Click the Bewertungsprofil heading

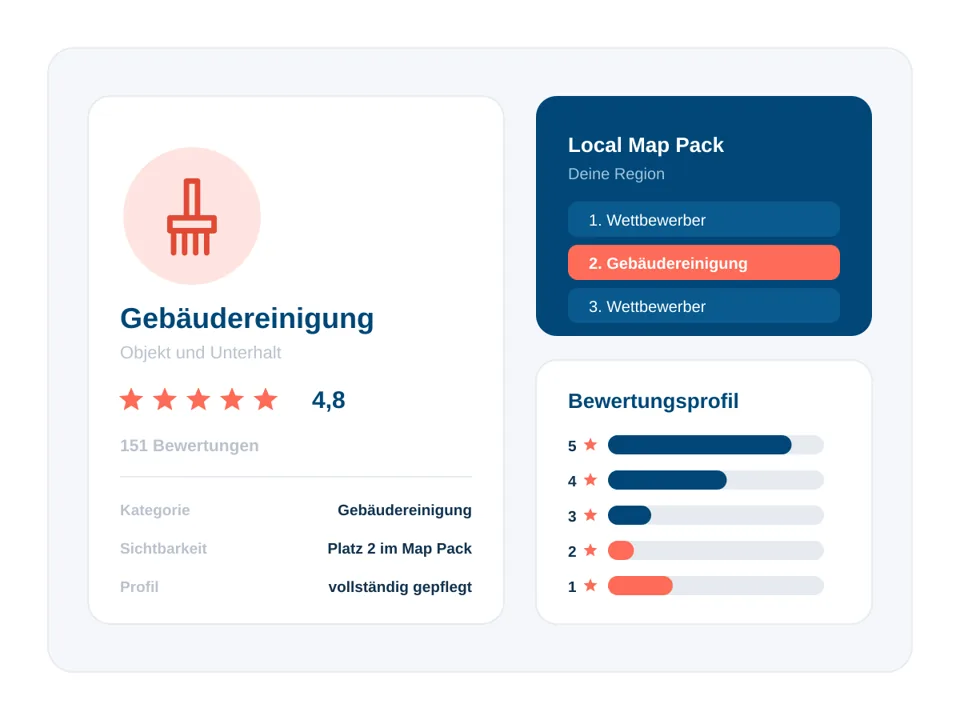tap(653, 402)
